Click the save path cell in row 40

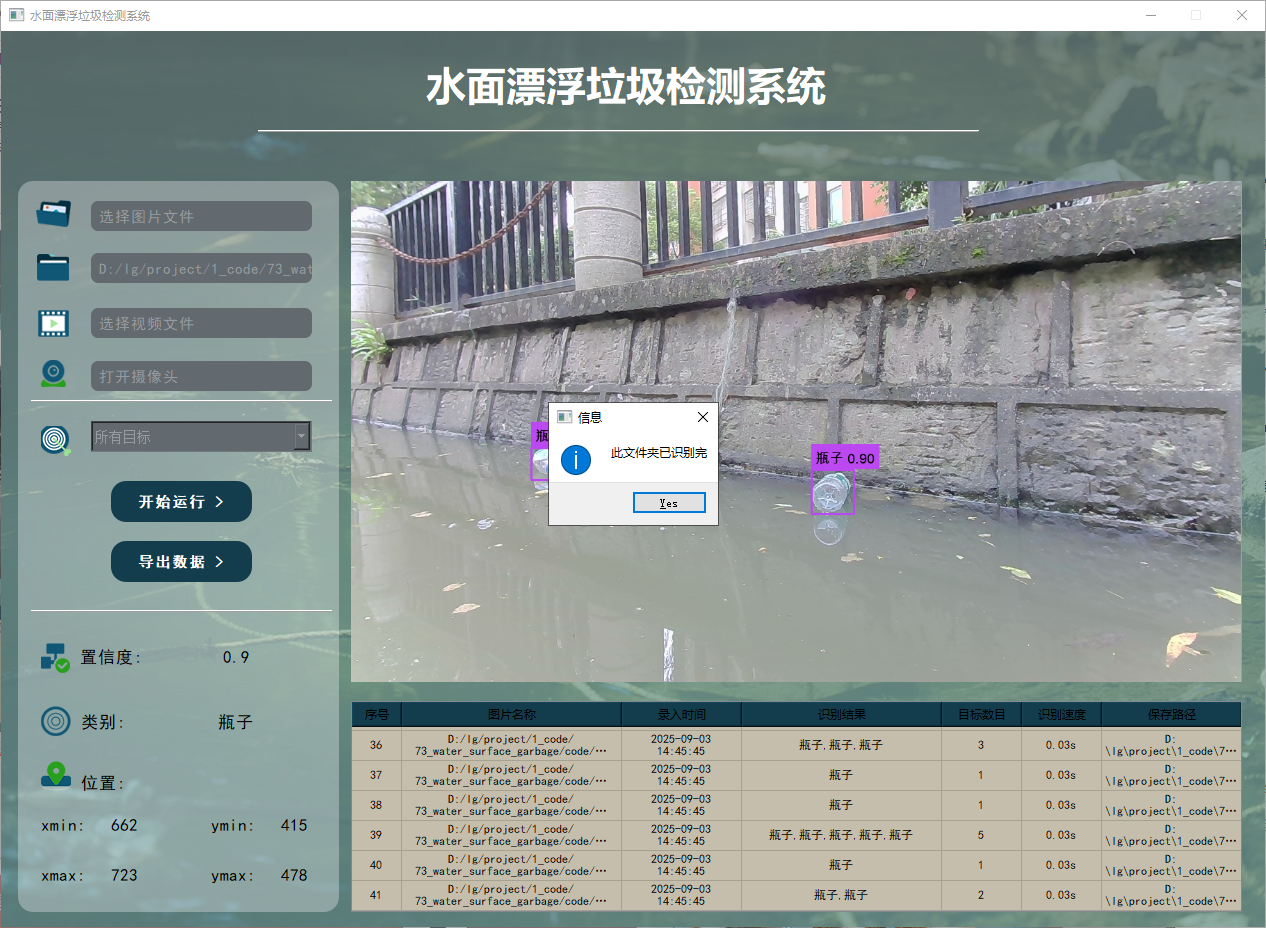point(1171,865)
